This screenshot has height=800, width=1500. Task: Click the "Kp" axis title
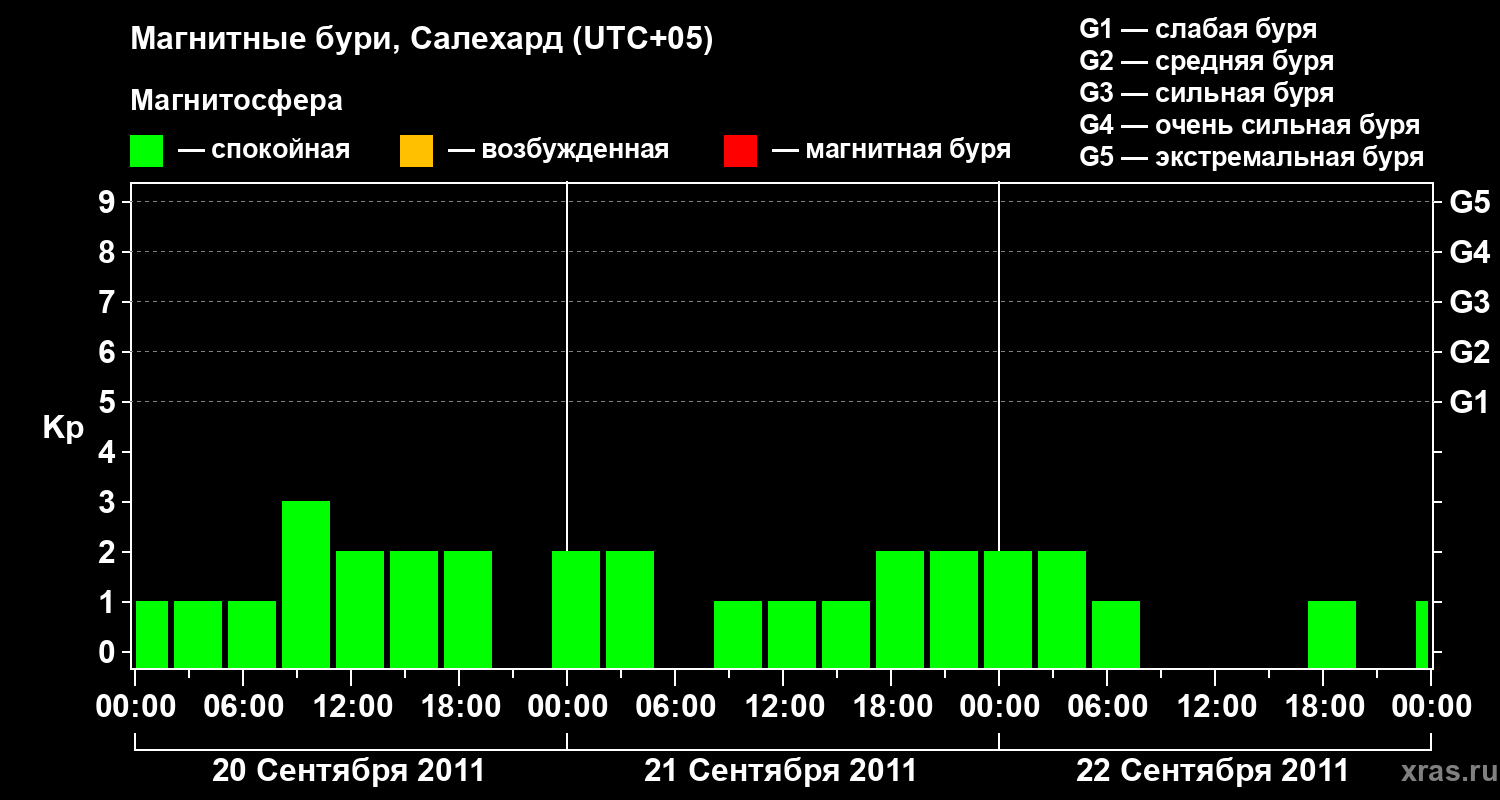tap(63, 428)
